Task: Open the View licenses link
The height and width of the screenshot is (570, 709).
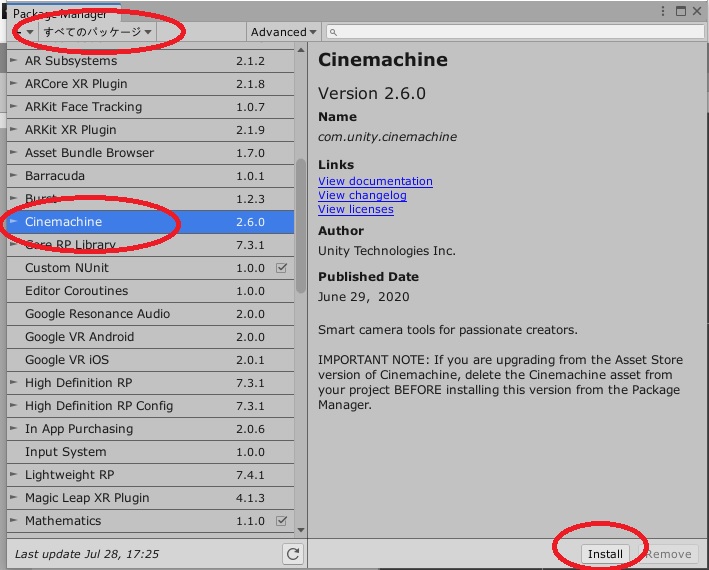Action: click(x=355, y=209)
